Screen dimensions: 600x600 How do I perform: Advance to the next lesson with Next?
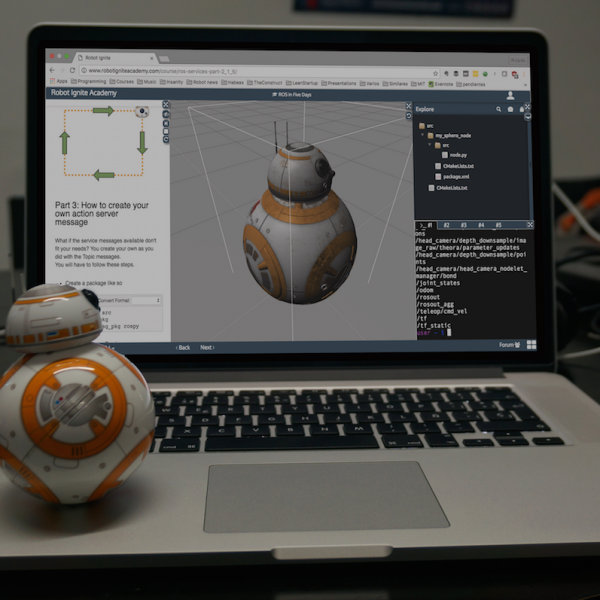(x=207, y=347)
